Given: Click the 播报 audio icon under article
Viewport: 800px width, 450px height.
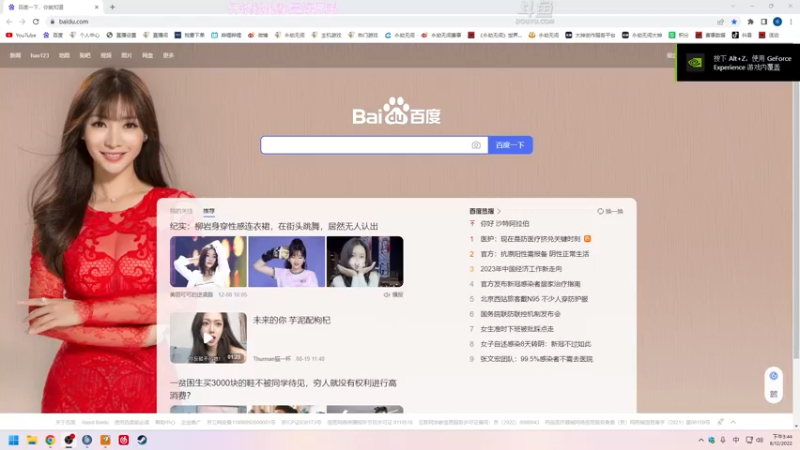Looking at the screenshot, I should point(393,294).
